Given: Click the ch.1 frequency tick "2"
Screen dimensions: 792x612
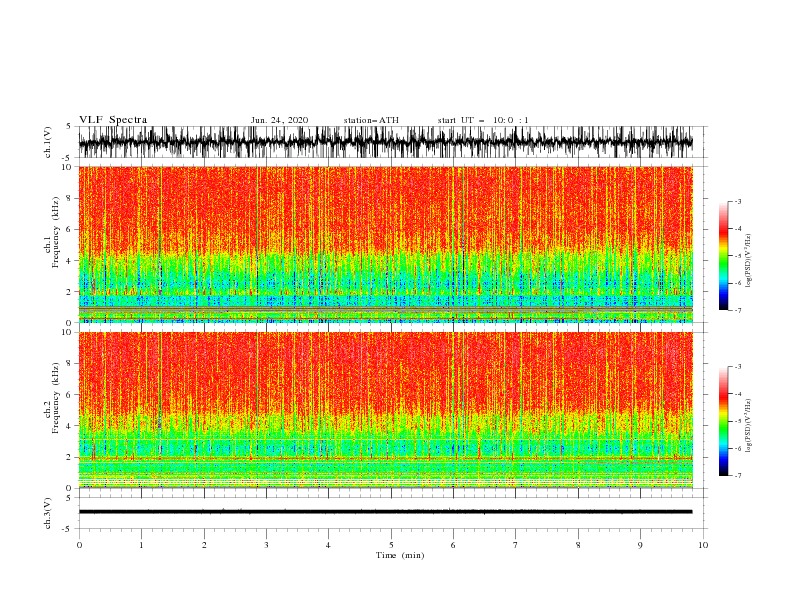Looking at the screenshot, I should pos(70,292).
